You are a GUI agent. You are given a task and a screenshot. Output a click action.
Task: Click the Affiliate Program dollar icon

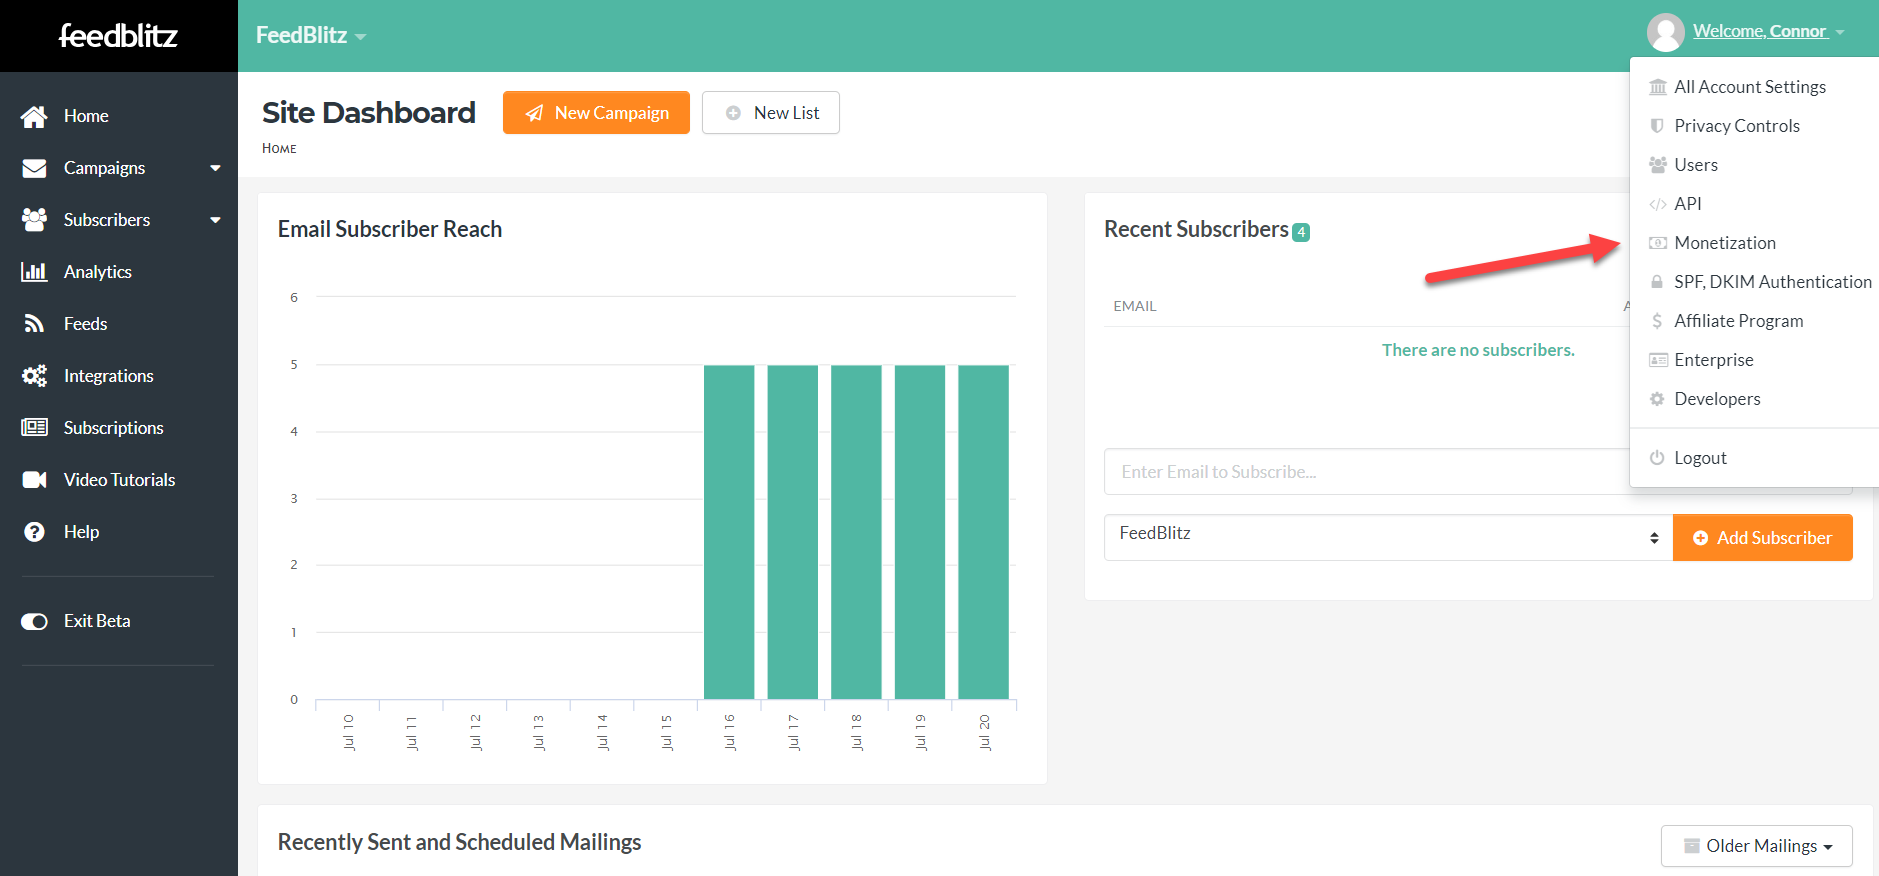1657,321
